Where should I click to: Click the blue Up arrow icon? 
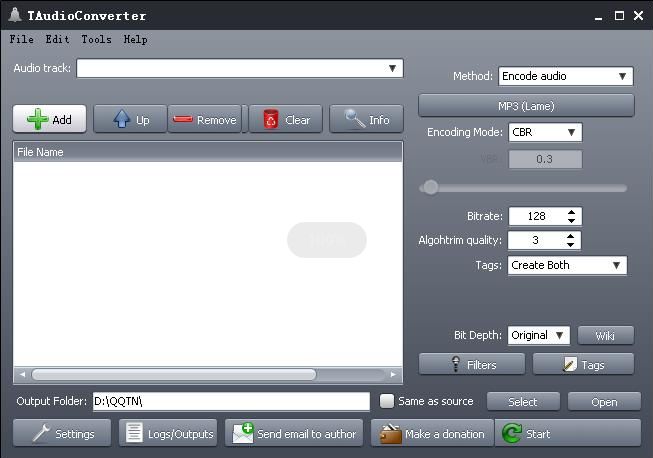pyautogui.click(x=122, y=119)
